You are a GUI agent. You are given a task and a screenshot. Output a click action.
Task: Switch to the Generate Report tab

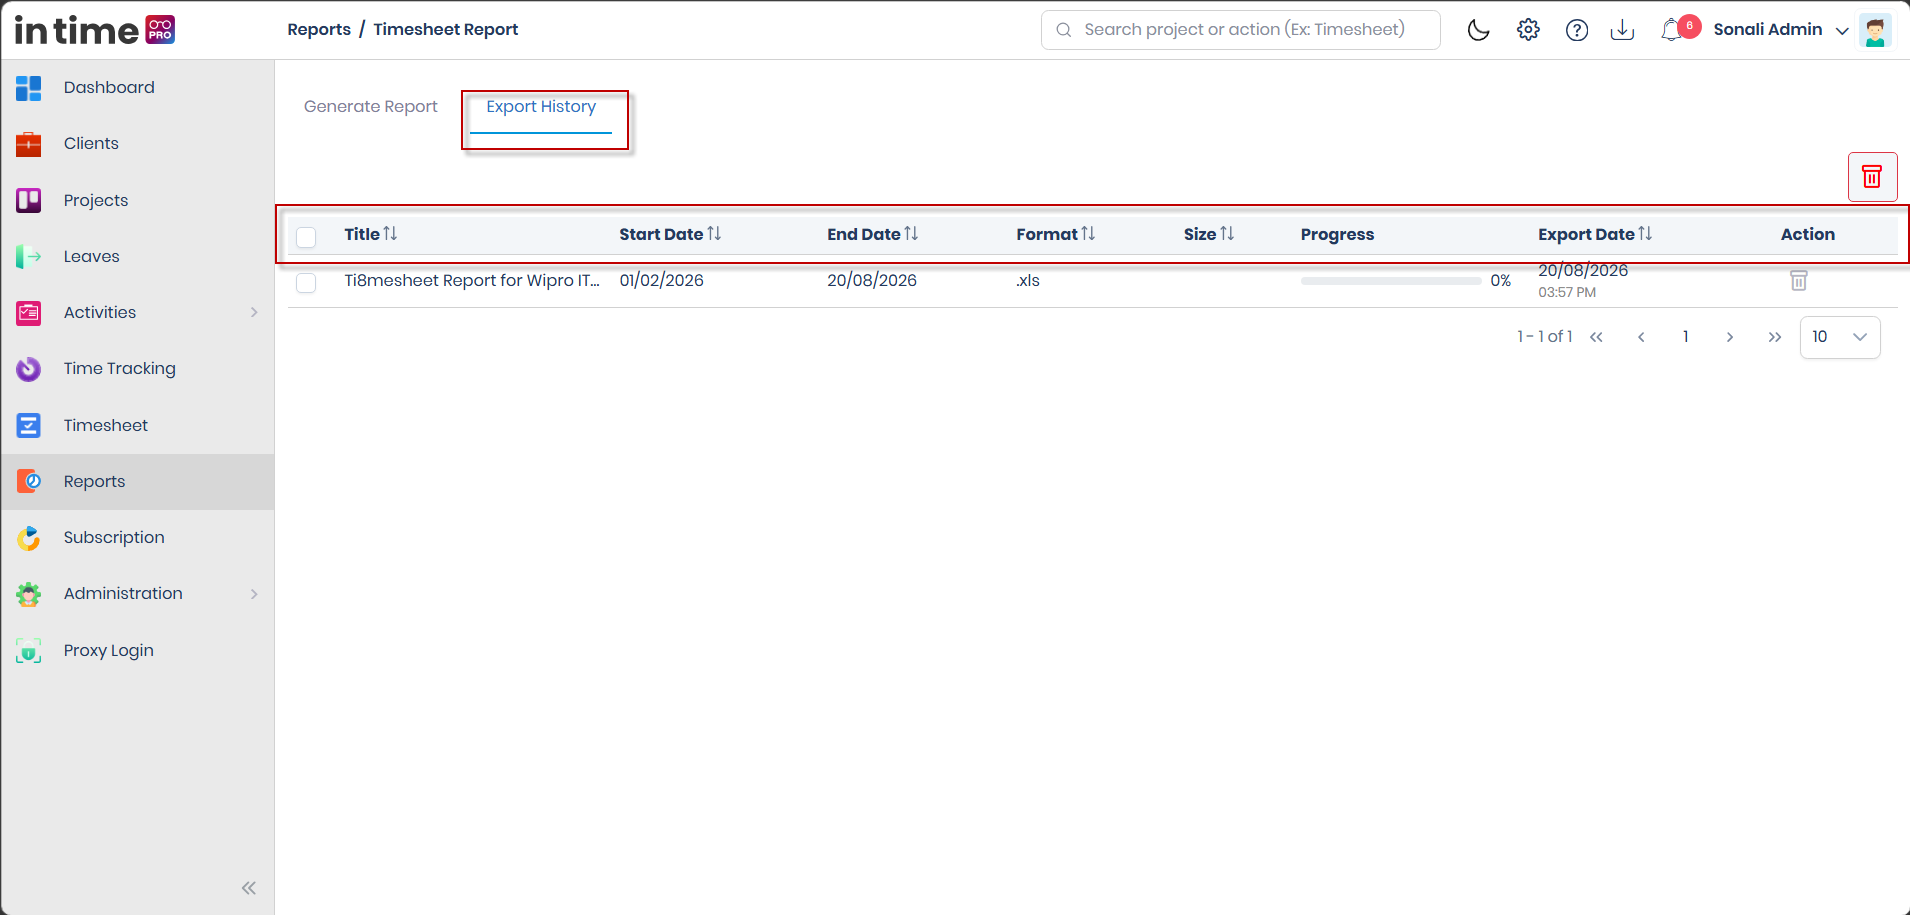pos(371,107)
